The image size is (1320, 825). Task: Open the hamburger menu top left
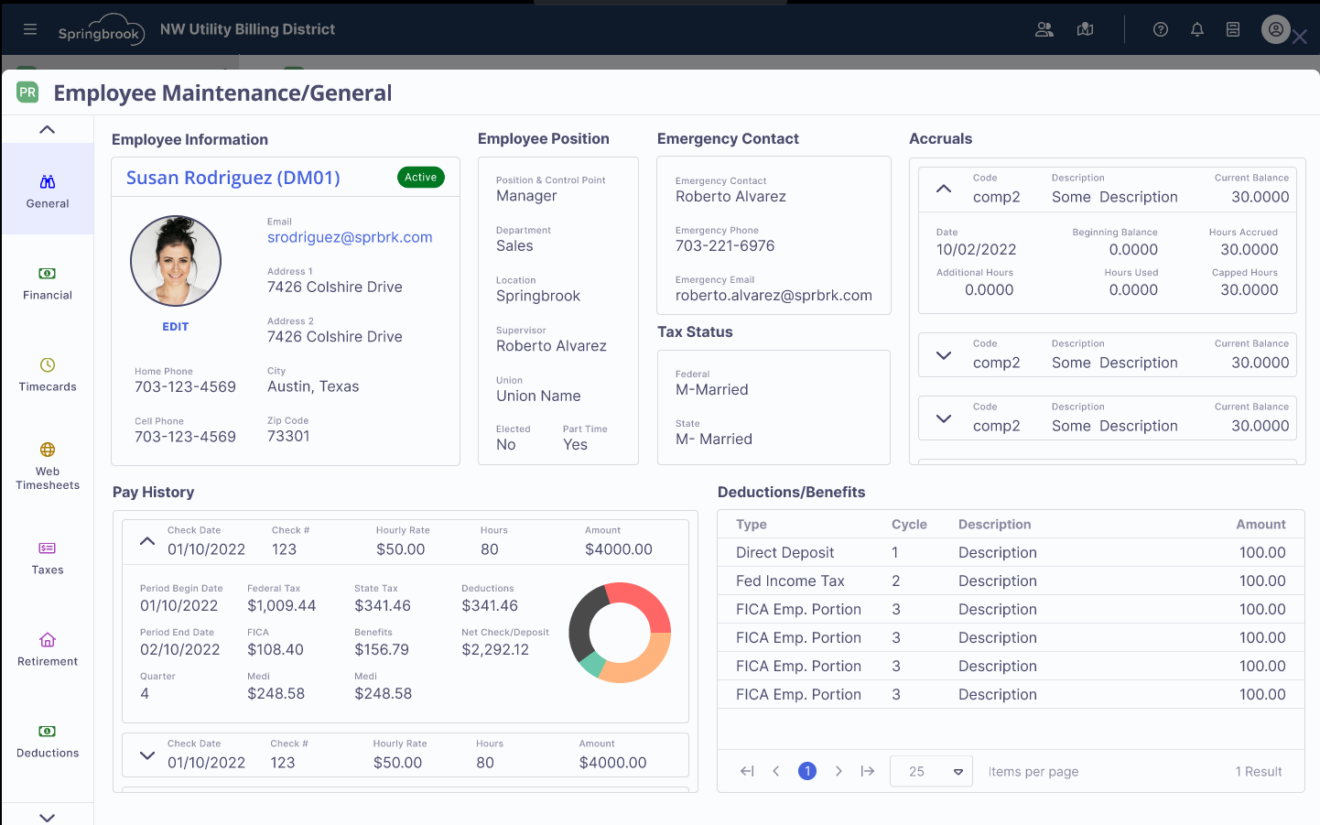click(x=29, y=29)
